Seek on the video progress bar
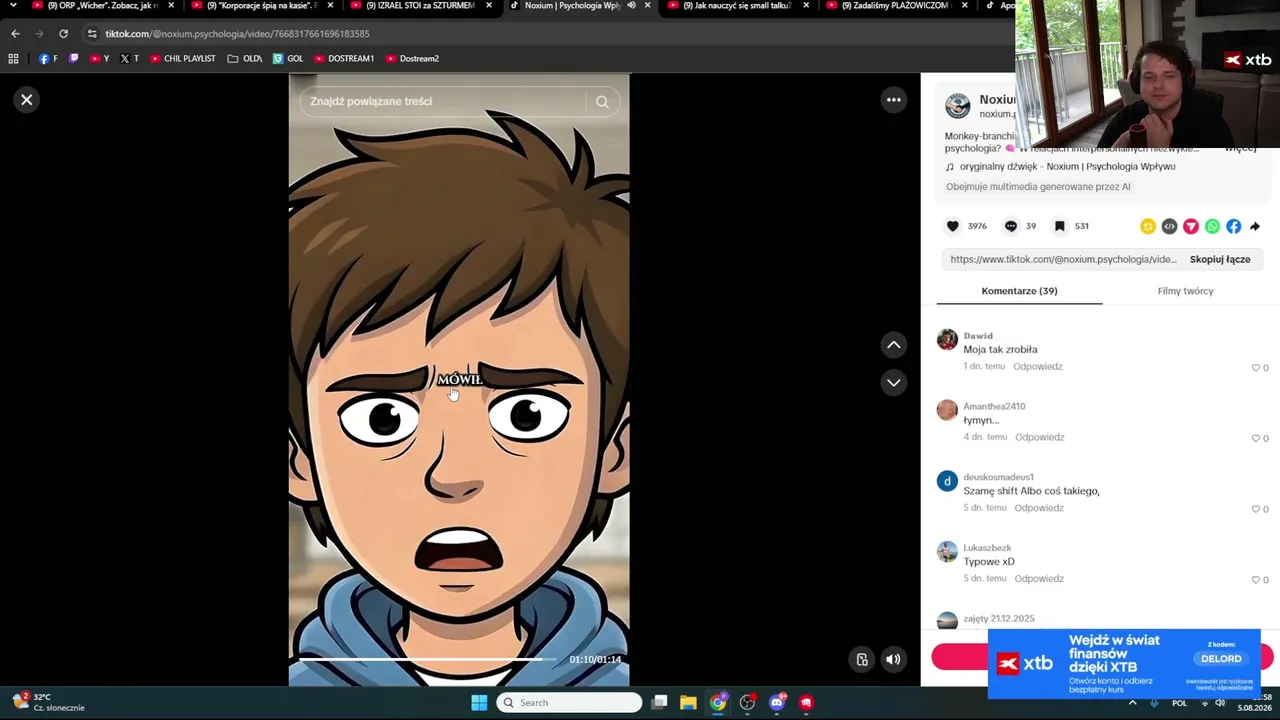1280x720 pixels. (429, 659)
